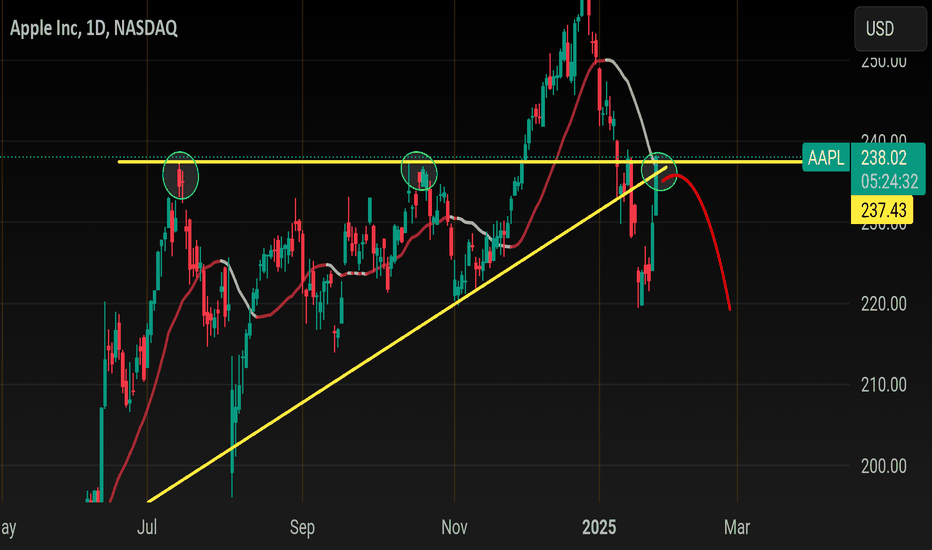Click the 05:24:32 countdown timer
Image resolution: width=932 pixels, height=550 pixels.
click(x=889, y=181)
